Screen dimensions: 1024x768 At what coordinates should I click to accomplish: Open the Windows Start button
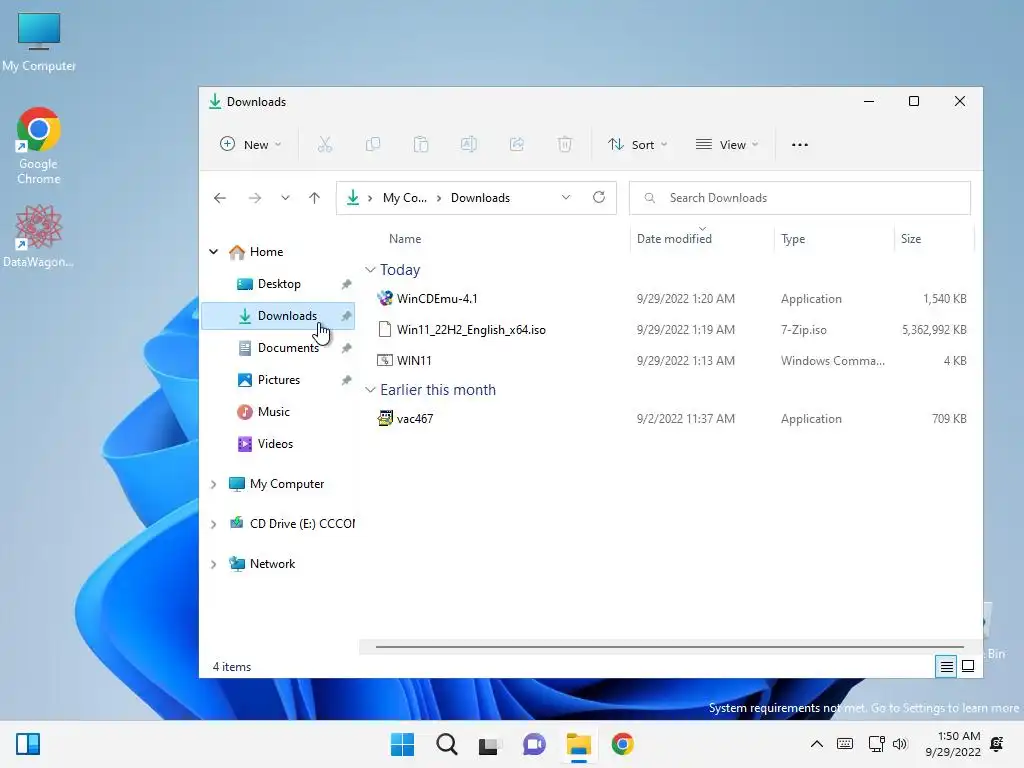[402, 744]
